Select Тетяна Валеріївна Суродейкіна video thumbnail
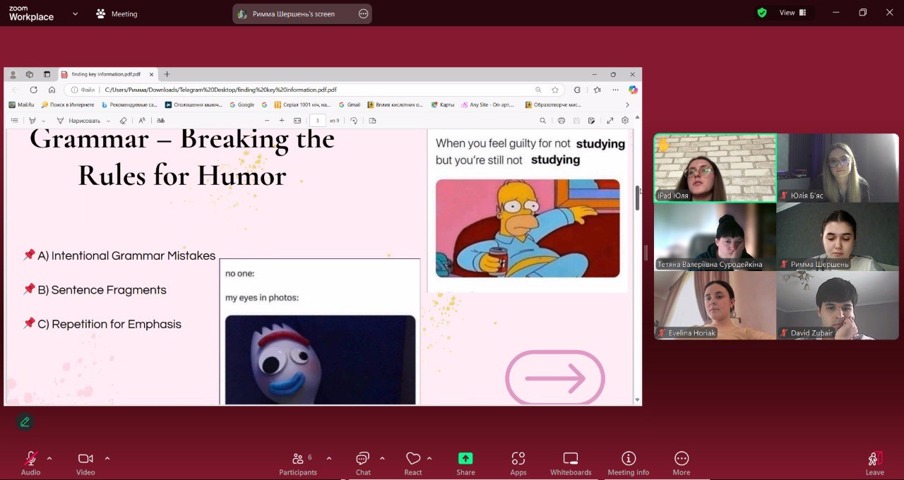 [715, 236]
